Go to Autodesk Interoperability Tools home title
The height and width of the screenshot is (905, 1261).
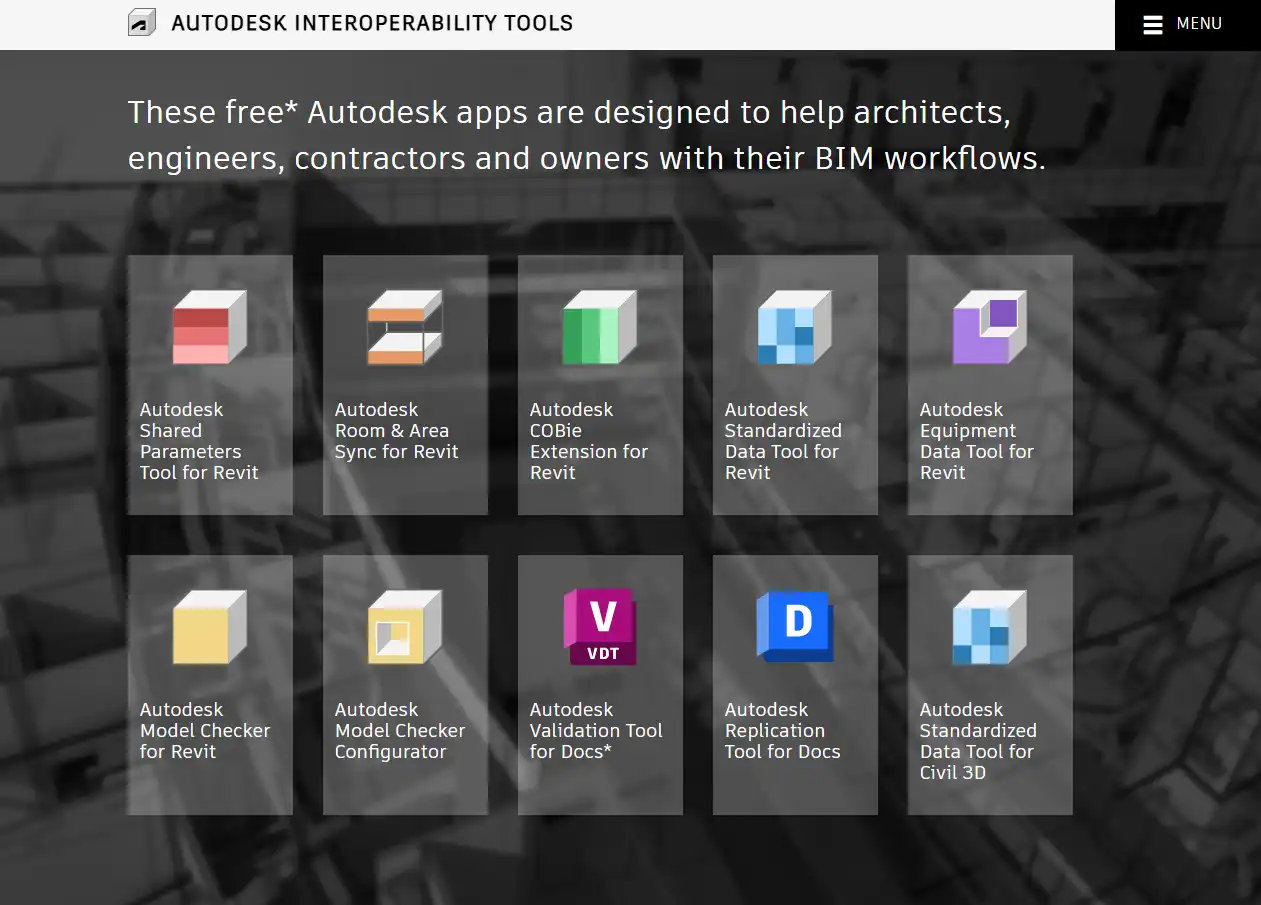(x=372, y=23)
